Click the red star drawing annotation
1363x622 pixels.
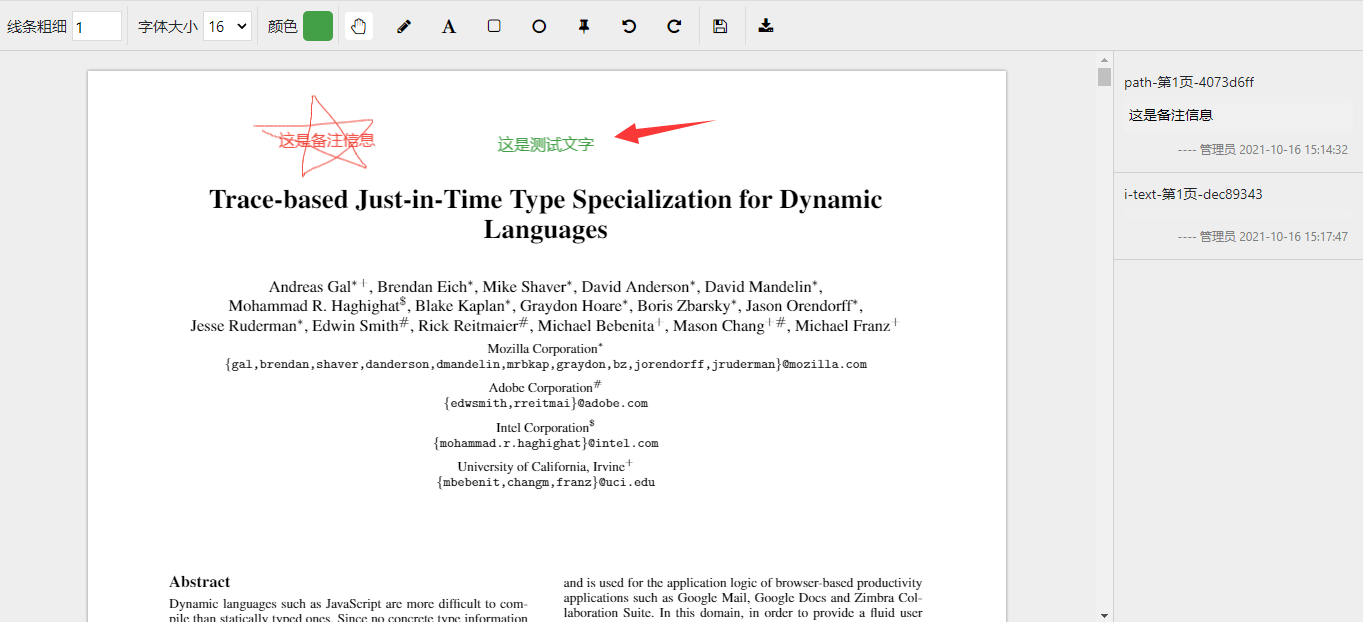tap(315, 135)
